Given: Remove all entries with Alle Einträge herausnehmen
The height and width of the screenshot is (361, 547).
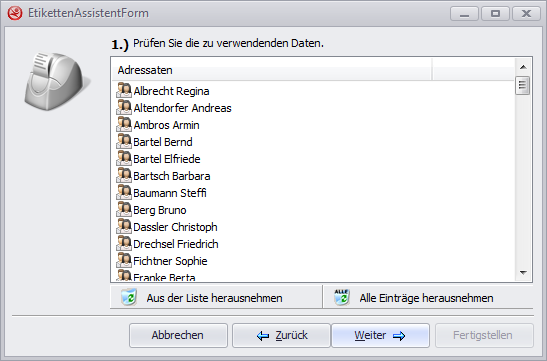Looking at the screenshot, I should click(428, 298).
